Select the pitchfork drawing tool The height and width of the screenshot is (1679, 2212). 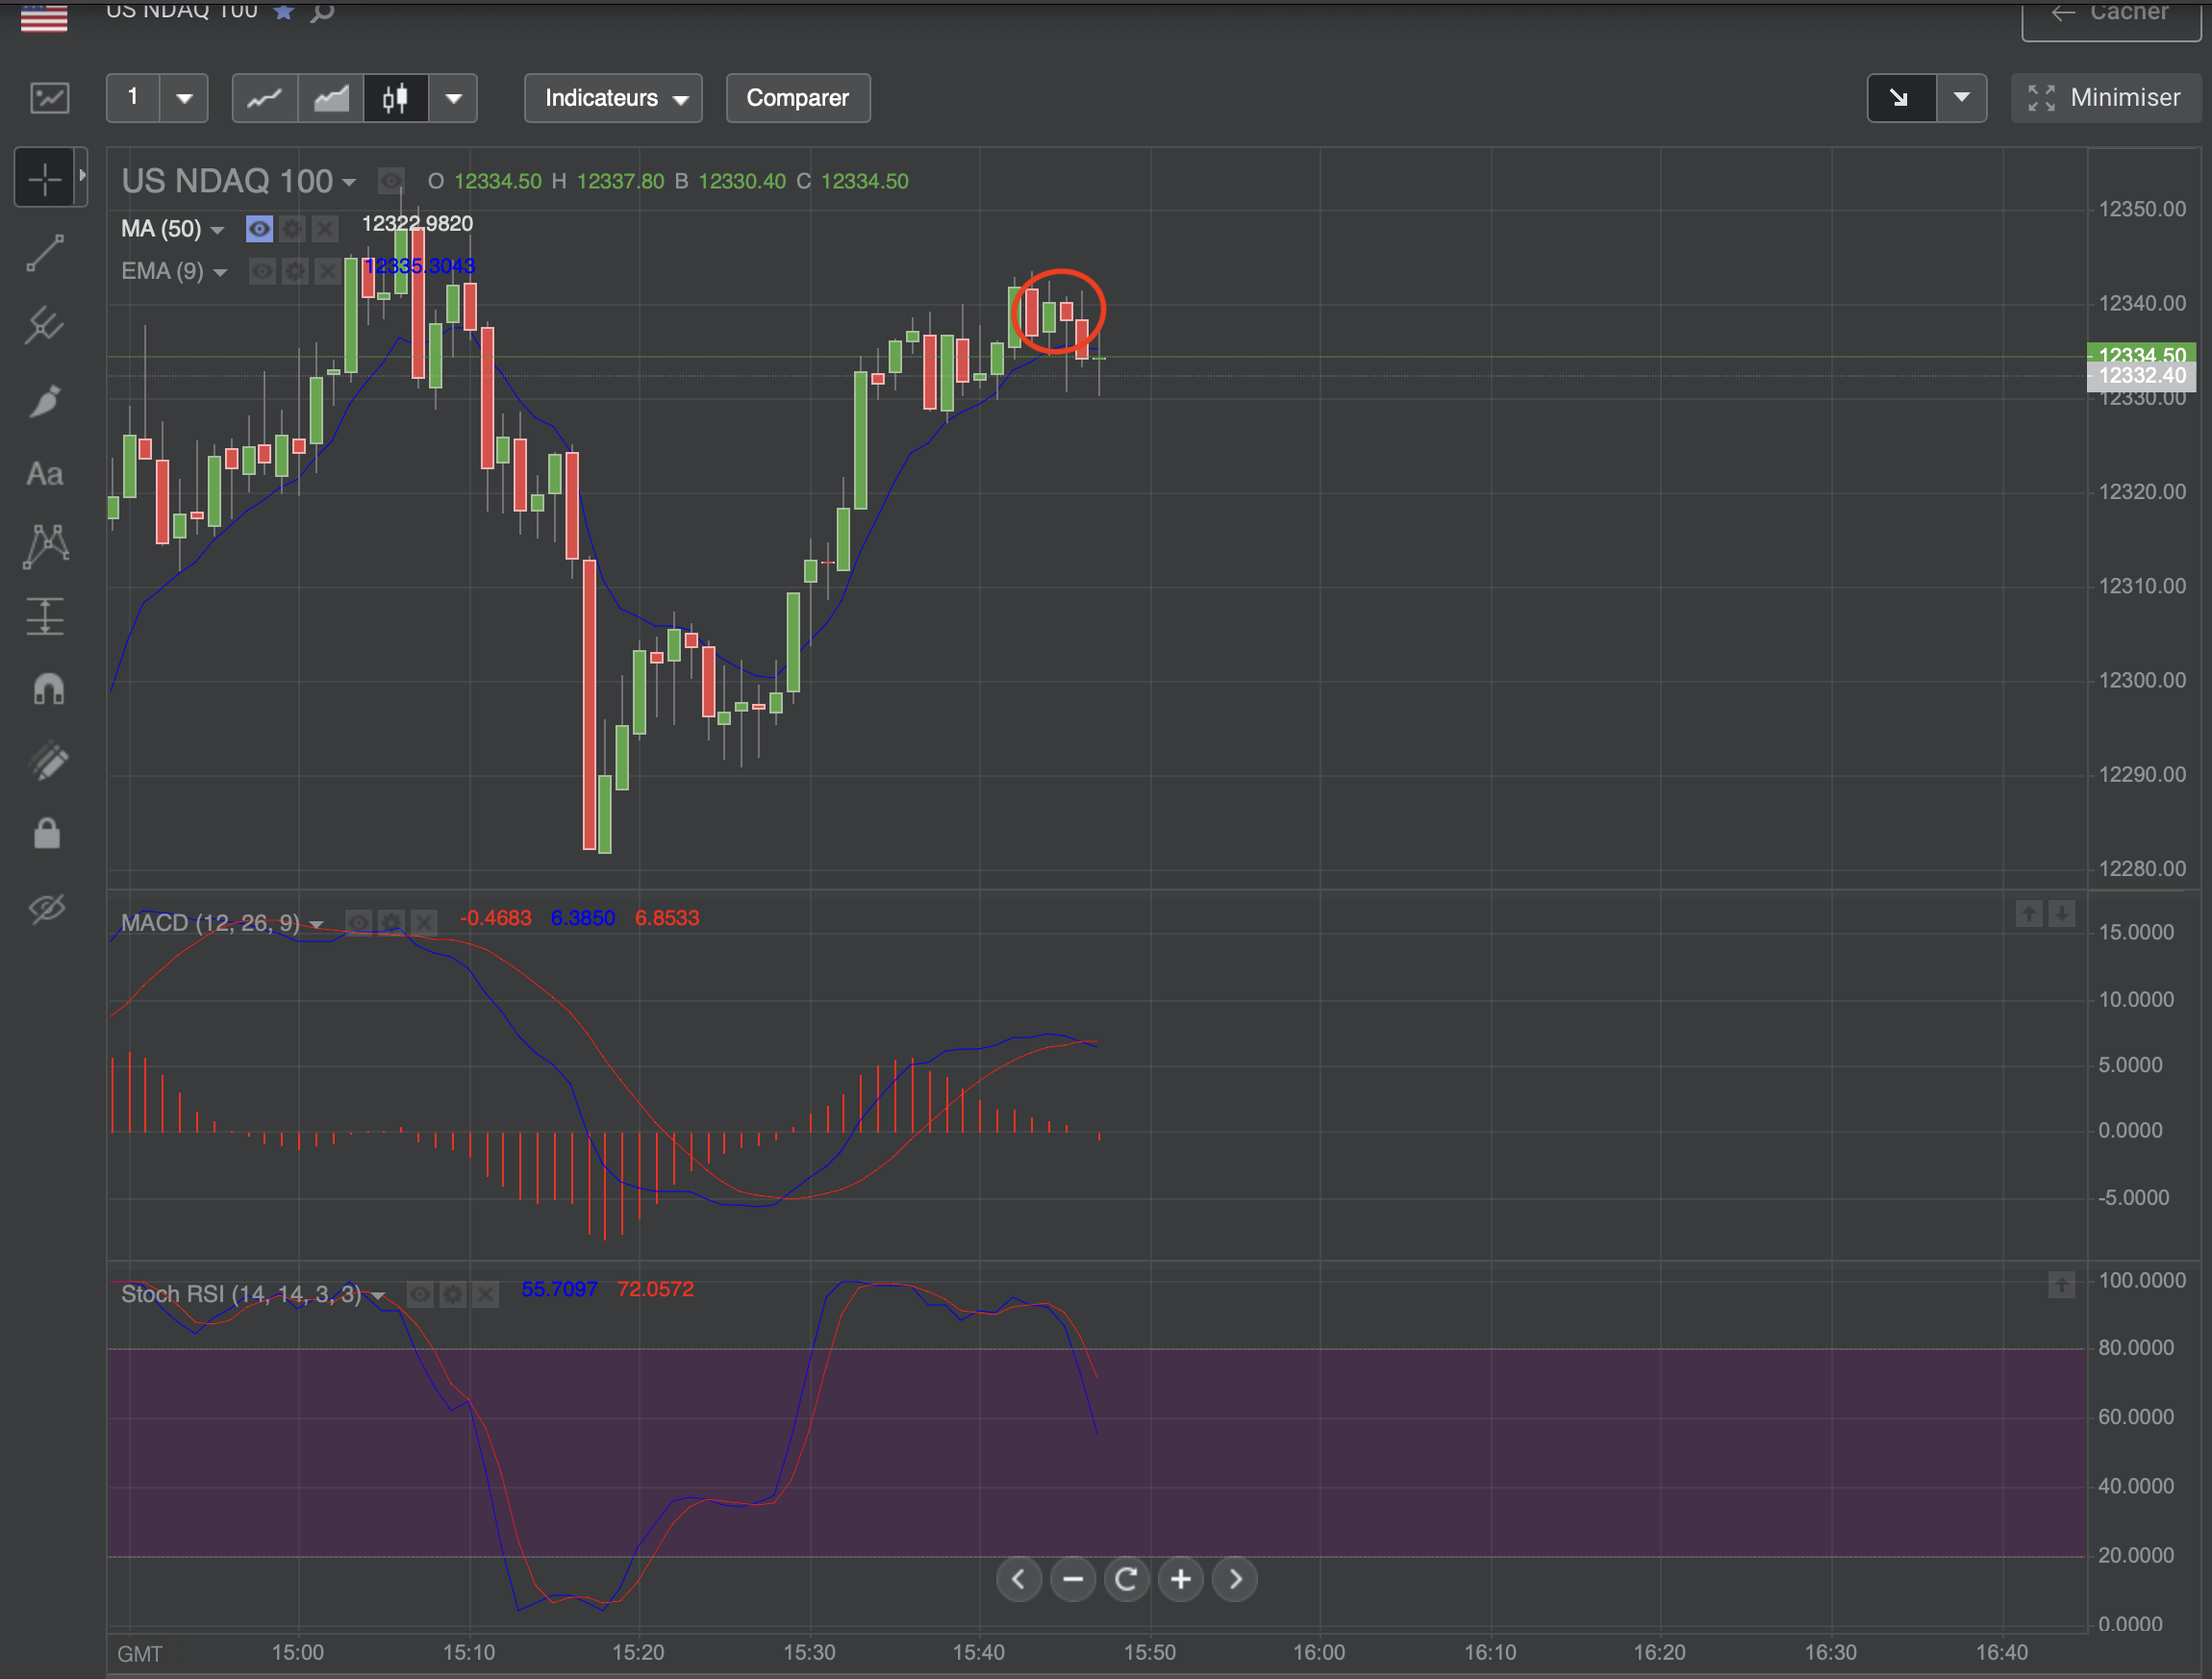(45, 326)
